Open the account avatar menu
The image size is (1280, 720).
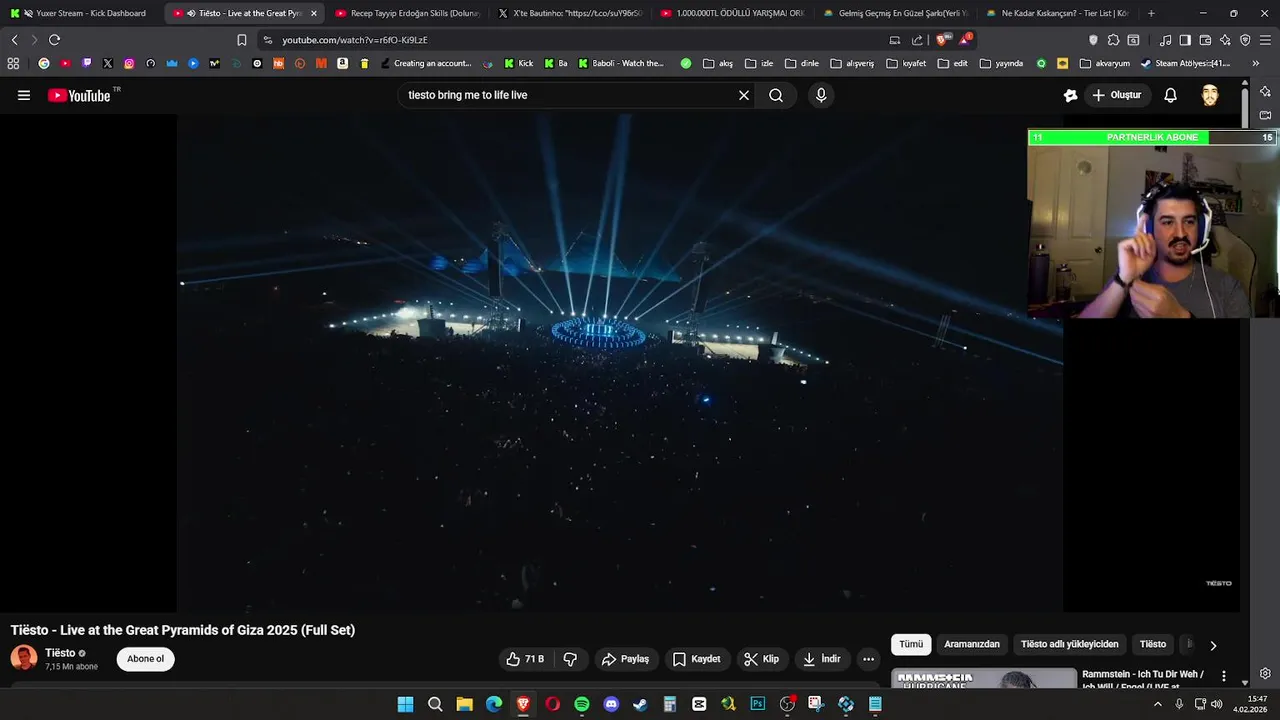tap(1210, 95)
